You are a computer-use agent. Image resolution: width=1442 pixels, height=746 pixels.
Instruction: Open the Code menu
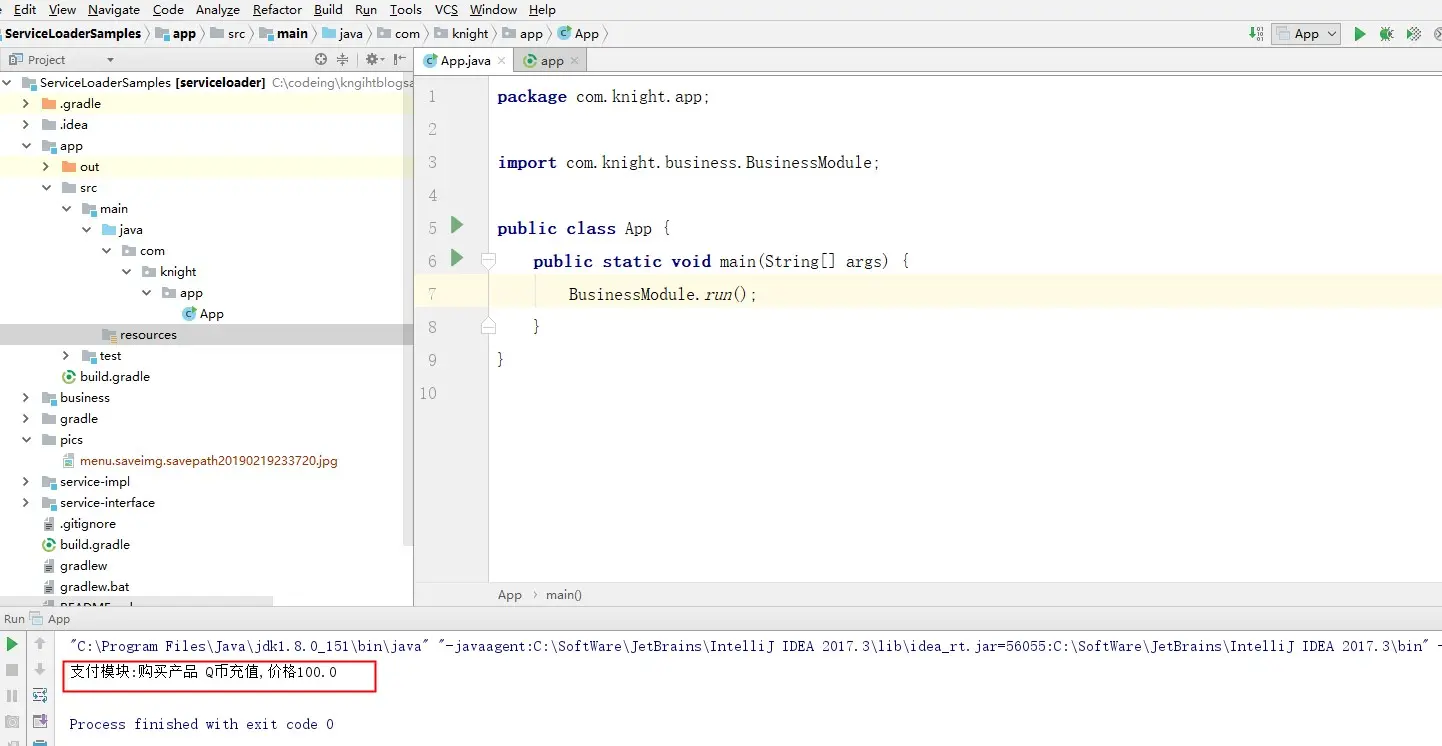click(x=168, y=10)
